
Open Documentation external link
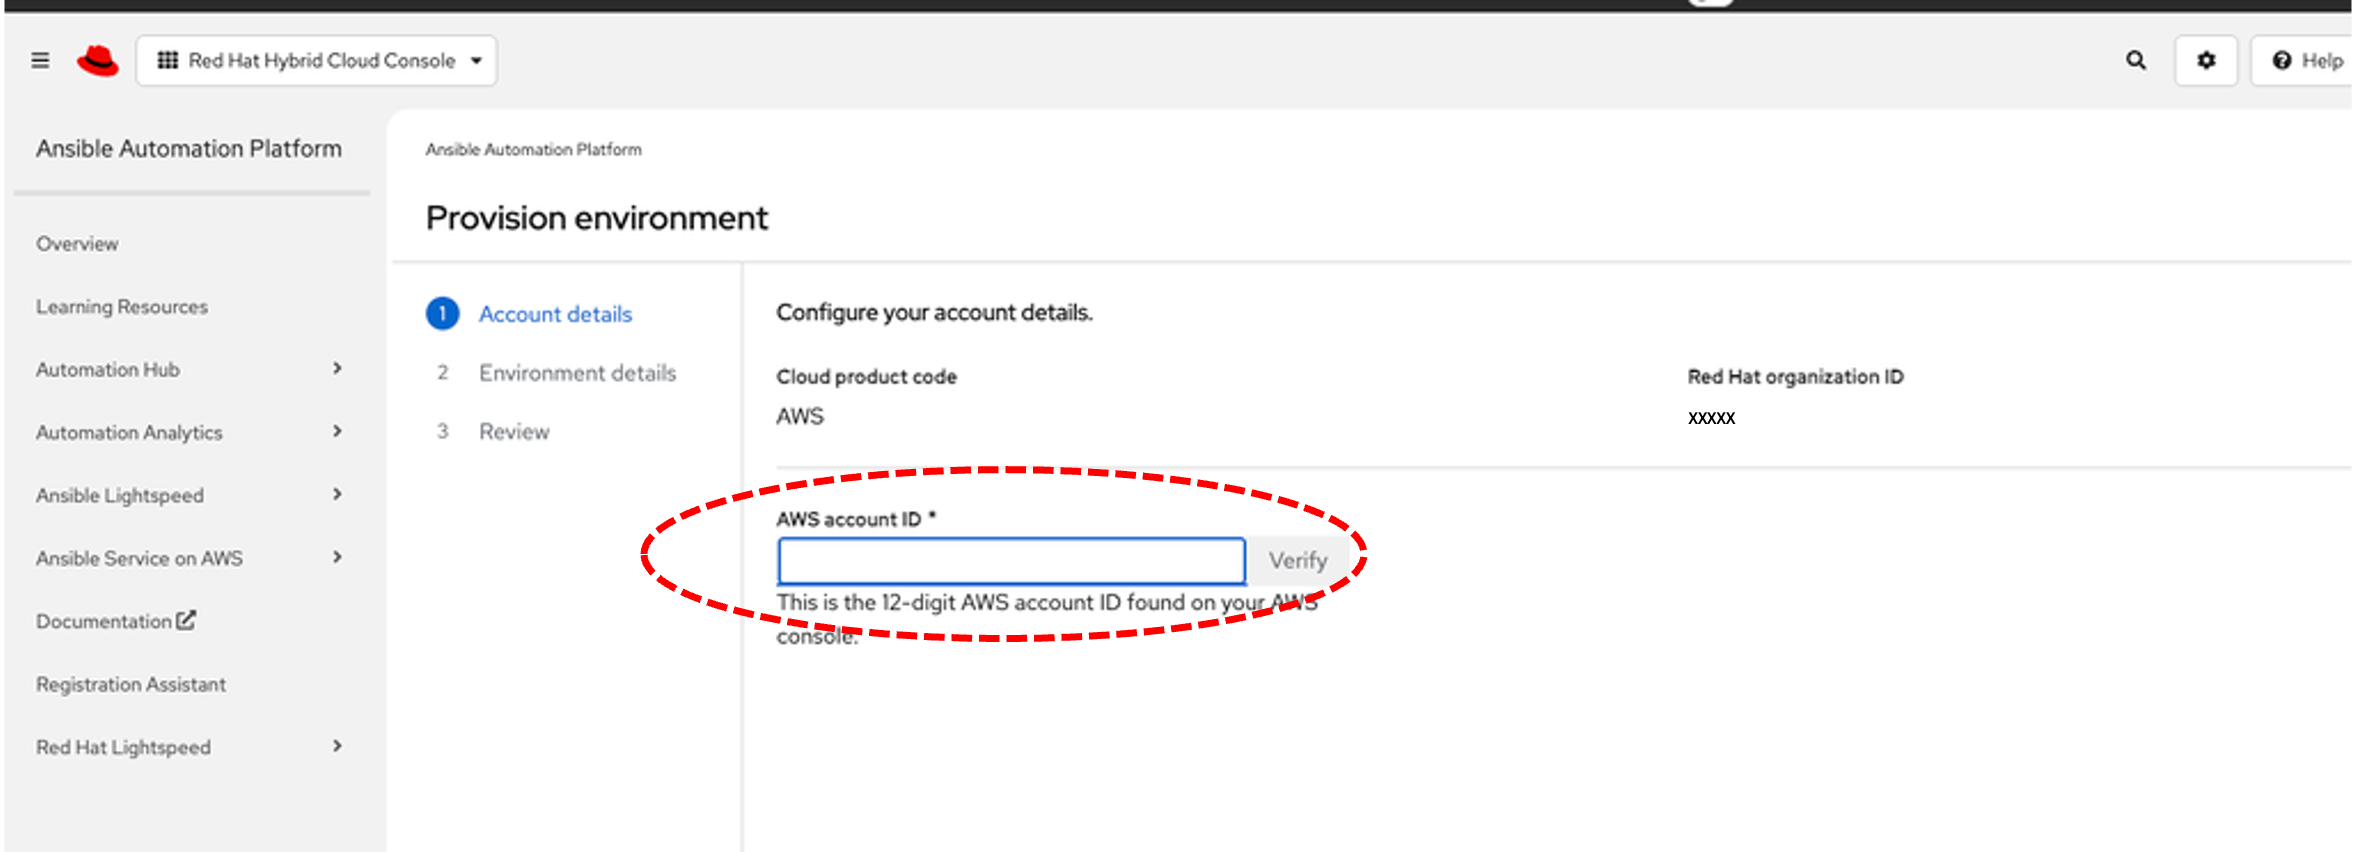116,621
